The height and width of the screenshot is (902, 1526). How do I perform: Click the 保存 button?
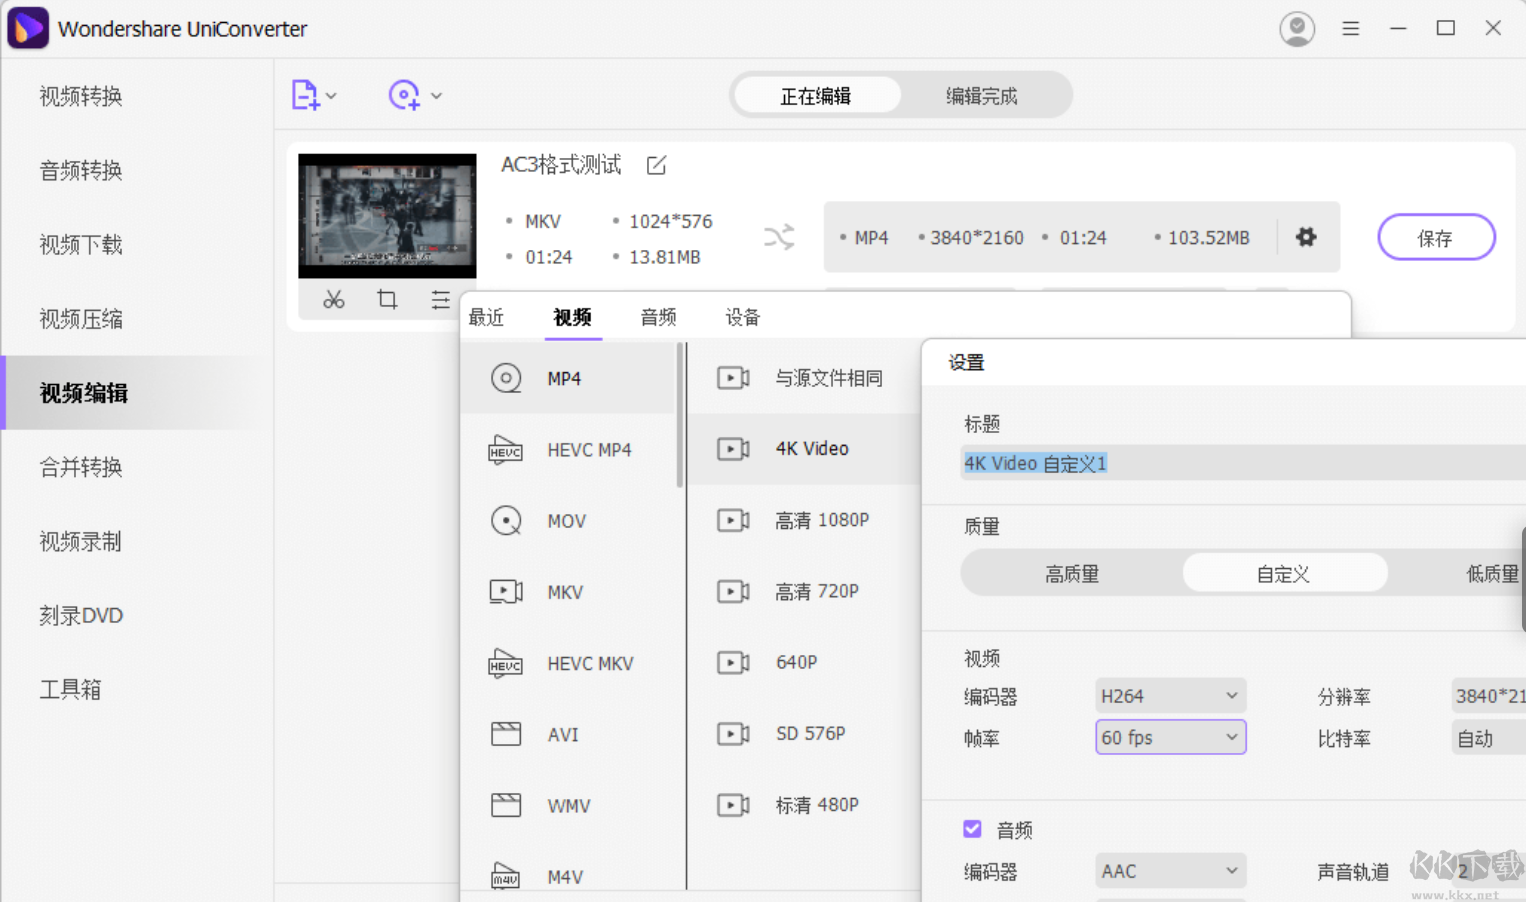pyautogui.click(x=1436, y=238)
